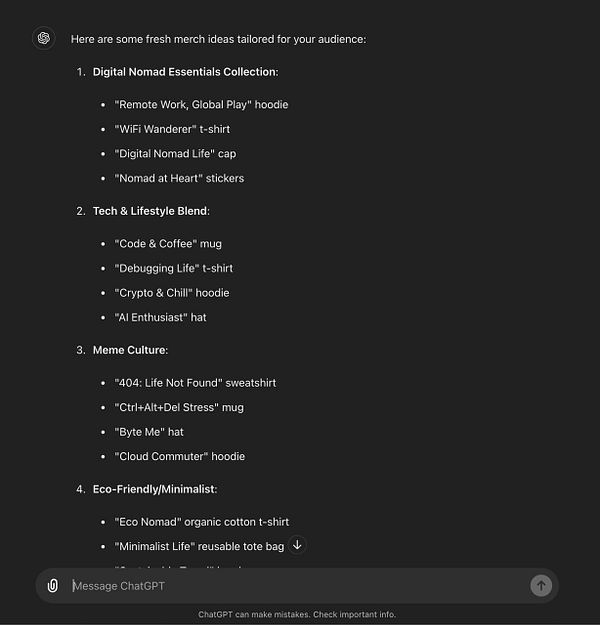This screenshot has height=625, width=600.
Task: Click the "Nomad at Heart" stickers line
Action: click(x=179, y=178)
